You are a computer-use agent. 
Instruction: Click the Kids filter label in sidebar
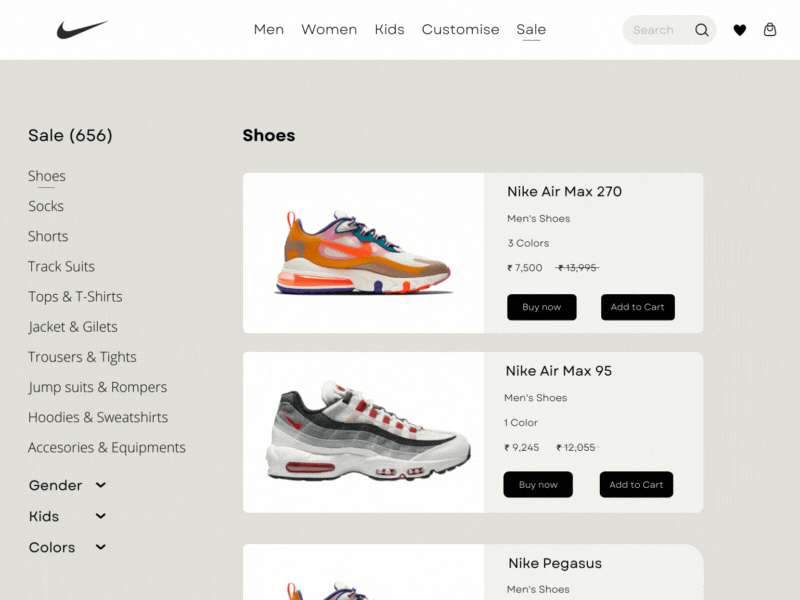(44, 516)
